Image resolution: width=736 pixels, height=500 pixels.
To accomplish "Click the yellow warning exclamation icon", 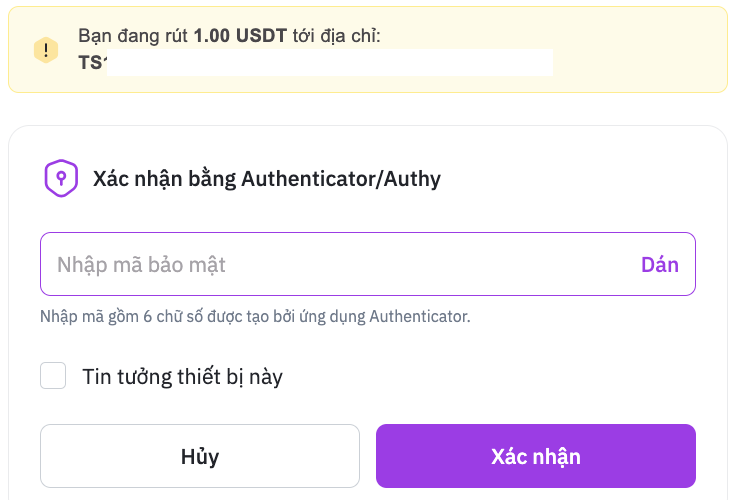I will [x=46, y=50].
